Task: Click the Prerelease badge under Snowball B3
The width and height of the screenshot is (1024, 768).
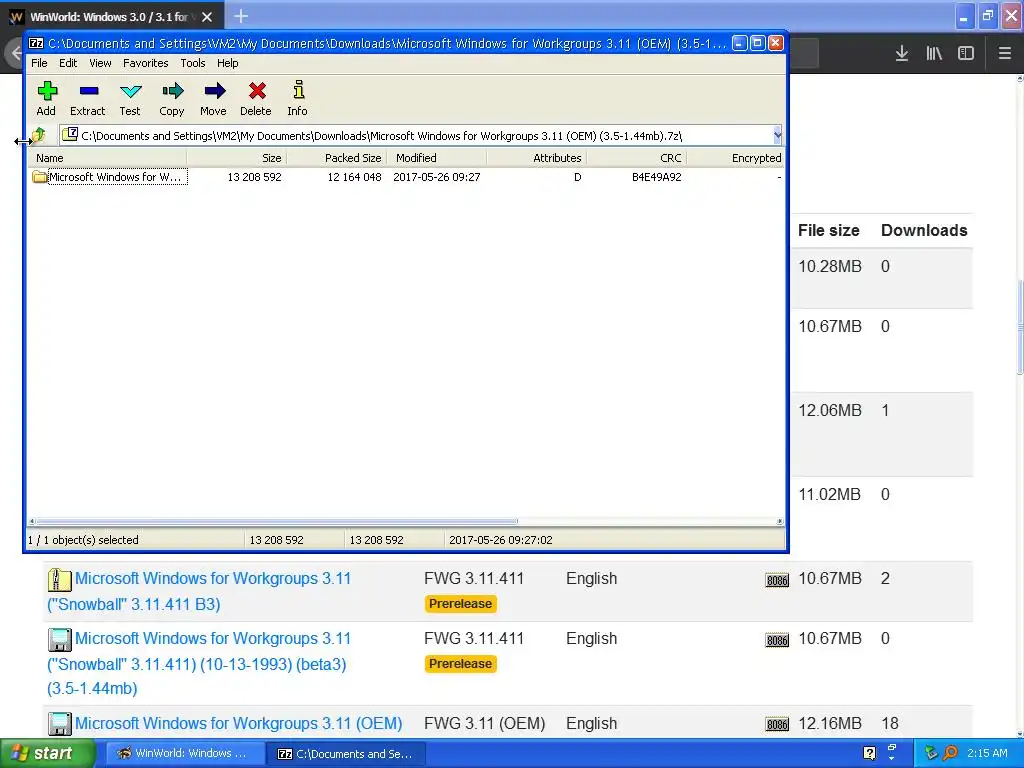Action: coord(460,604)
